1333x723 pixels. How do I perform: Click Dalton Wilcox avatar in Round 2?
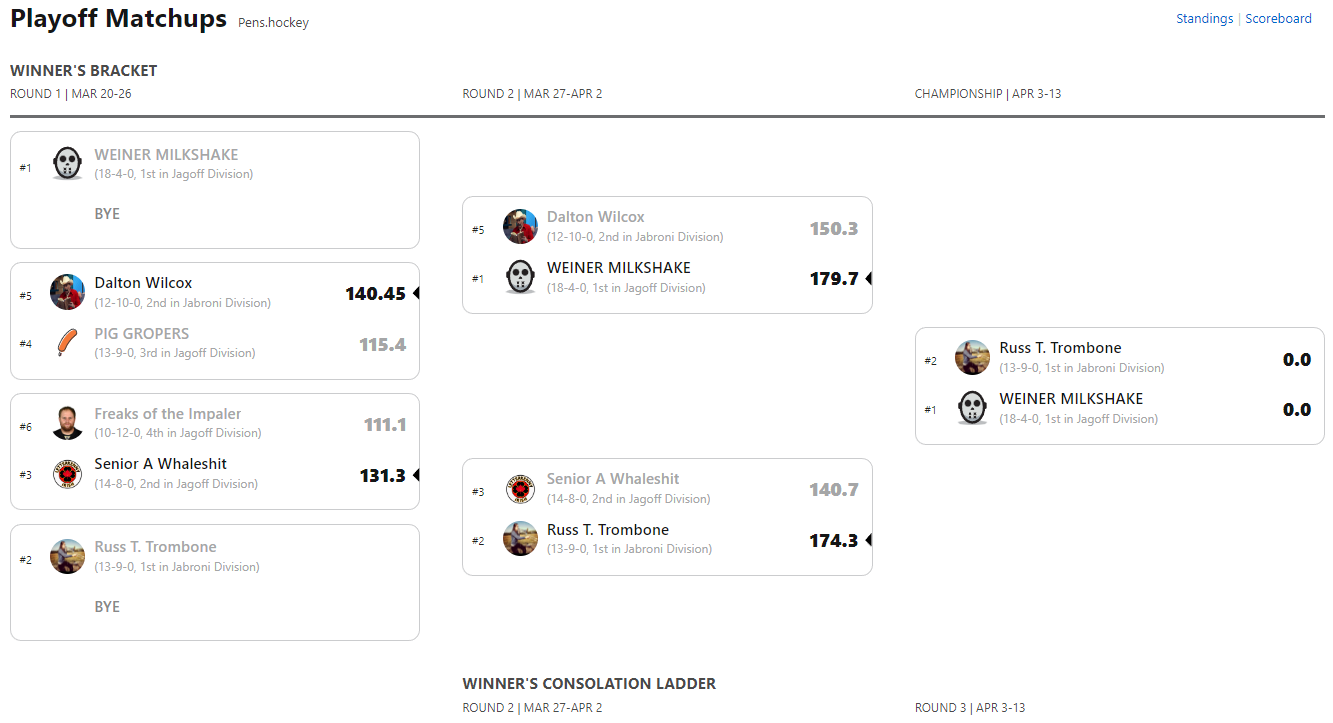[x=520, y=227]
